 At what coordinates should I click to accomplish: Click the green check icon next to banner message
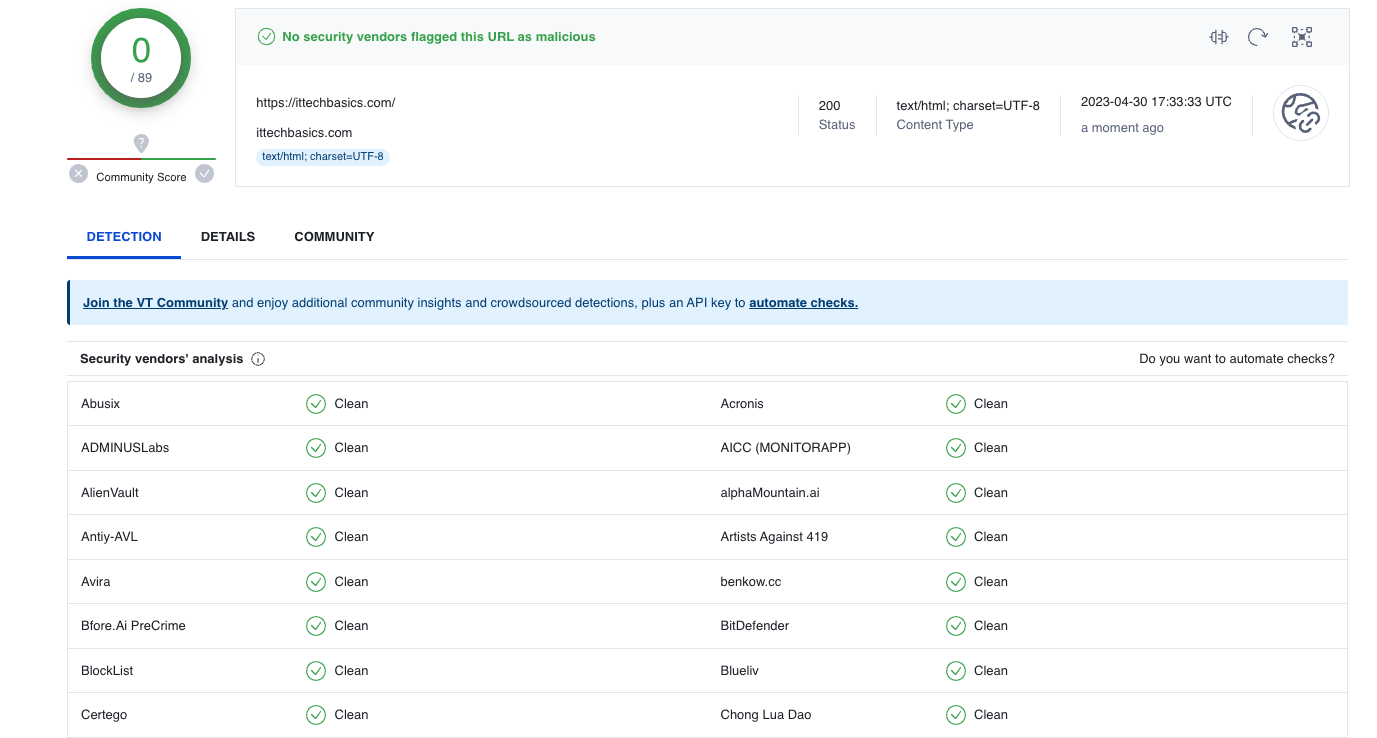tap(266, 36)
